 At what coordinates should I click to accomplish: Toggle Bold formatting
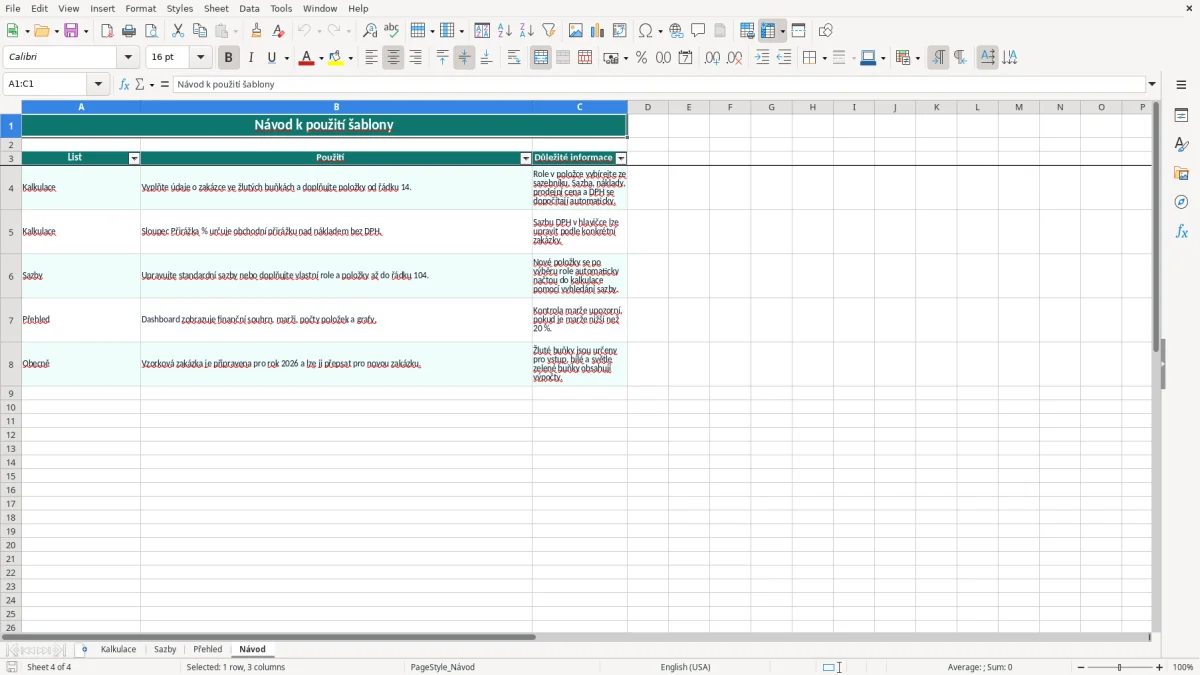coord(229,58)
